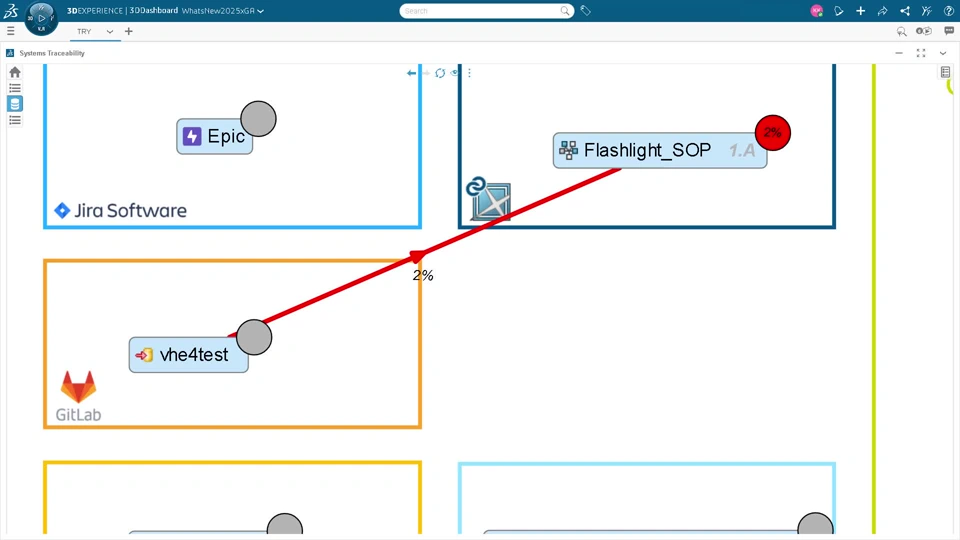Open the Systems Traceability widget menu chevron
The image size is (960, 540).
943,53
